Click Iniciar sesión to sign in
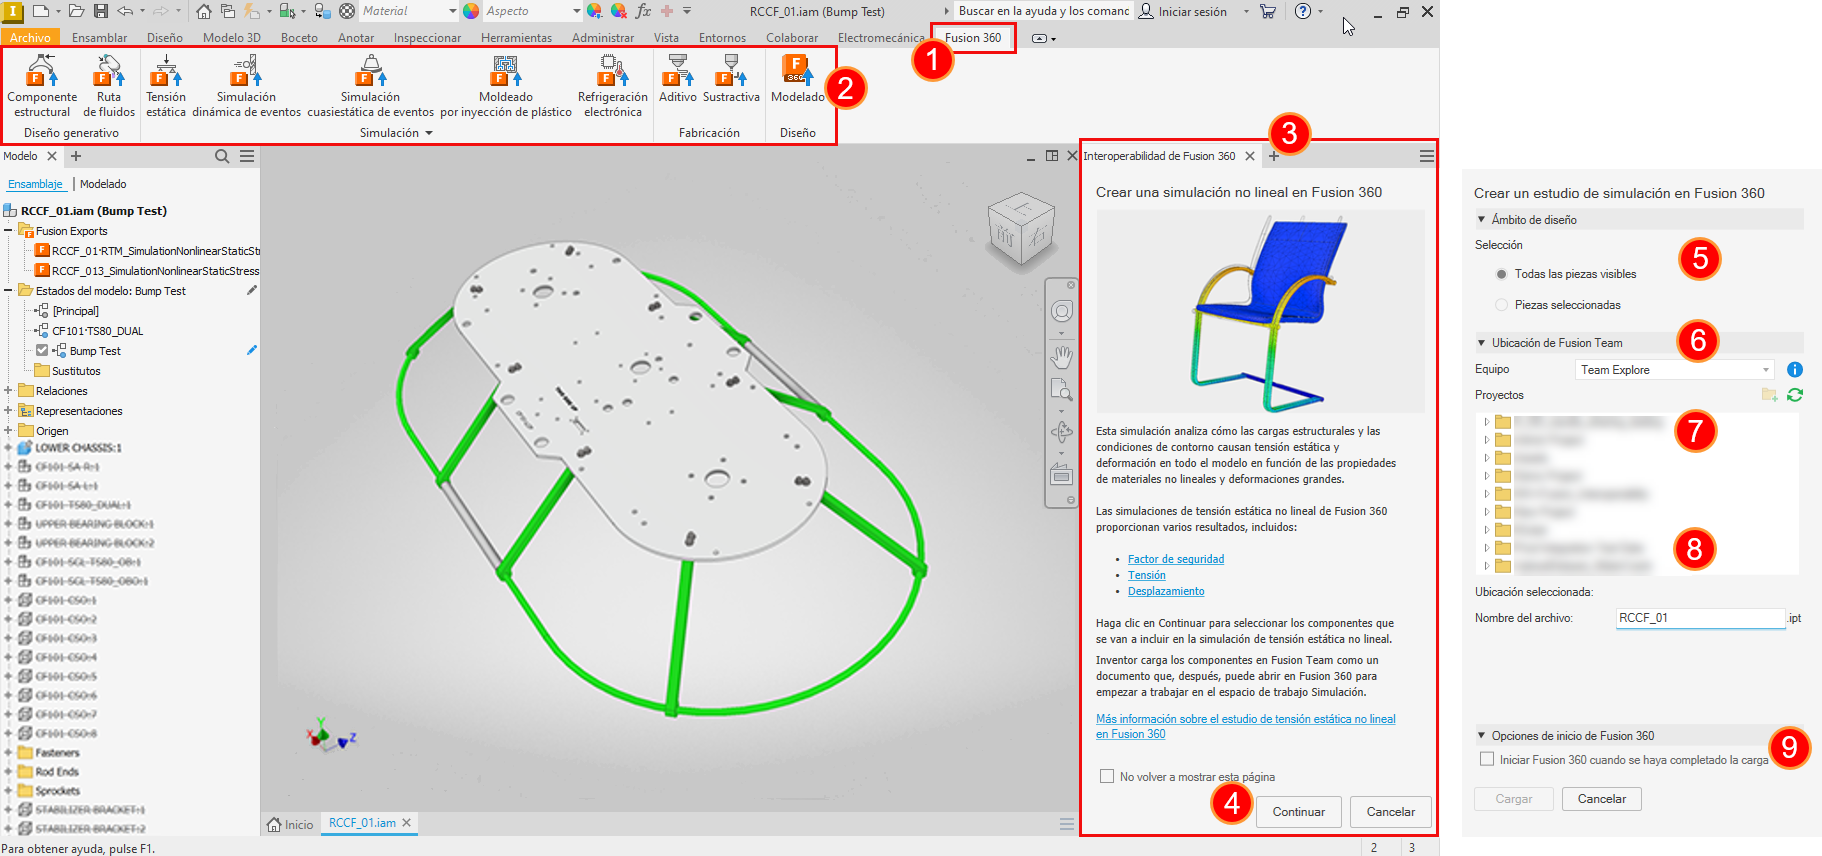Viewport: 1822px width, 856px height. [x=1184, y=11]
